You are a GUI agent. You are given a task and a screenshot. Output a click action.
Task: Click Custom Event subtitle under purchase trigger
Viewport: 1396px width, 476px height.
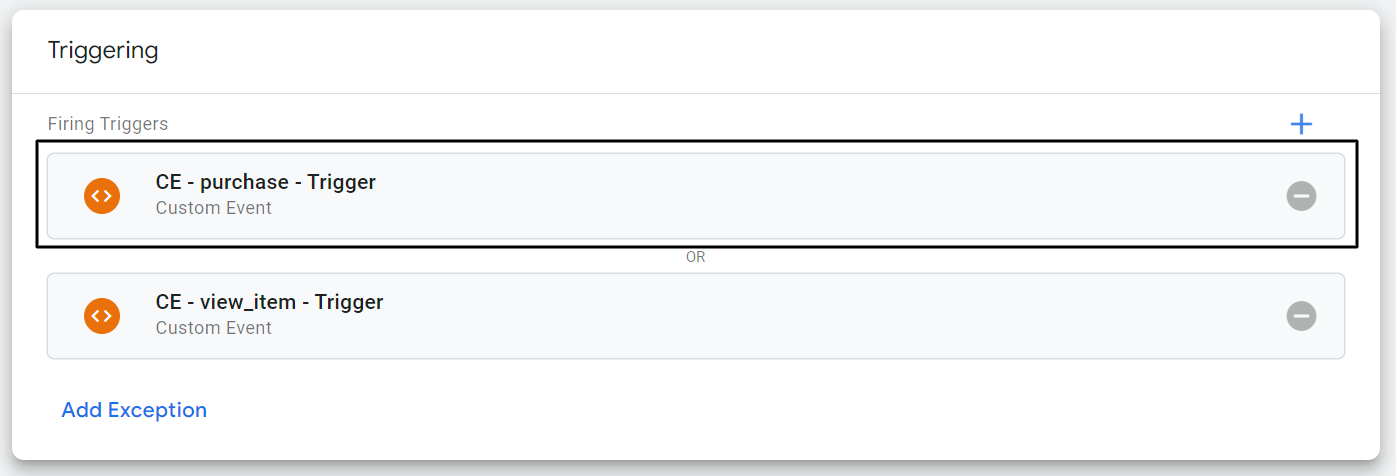click(213, 208)
